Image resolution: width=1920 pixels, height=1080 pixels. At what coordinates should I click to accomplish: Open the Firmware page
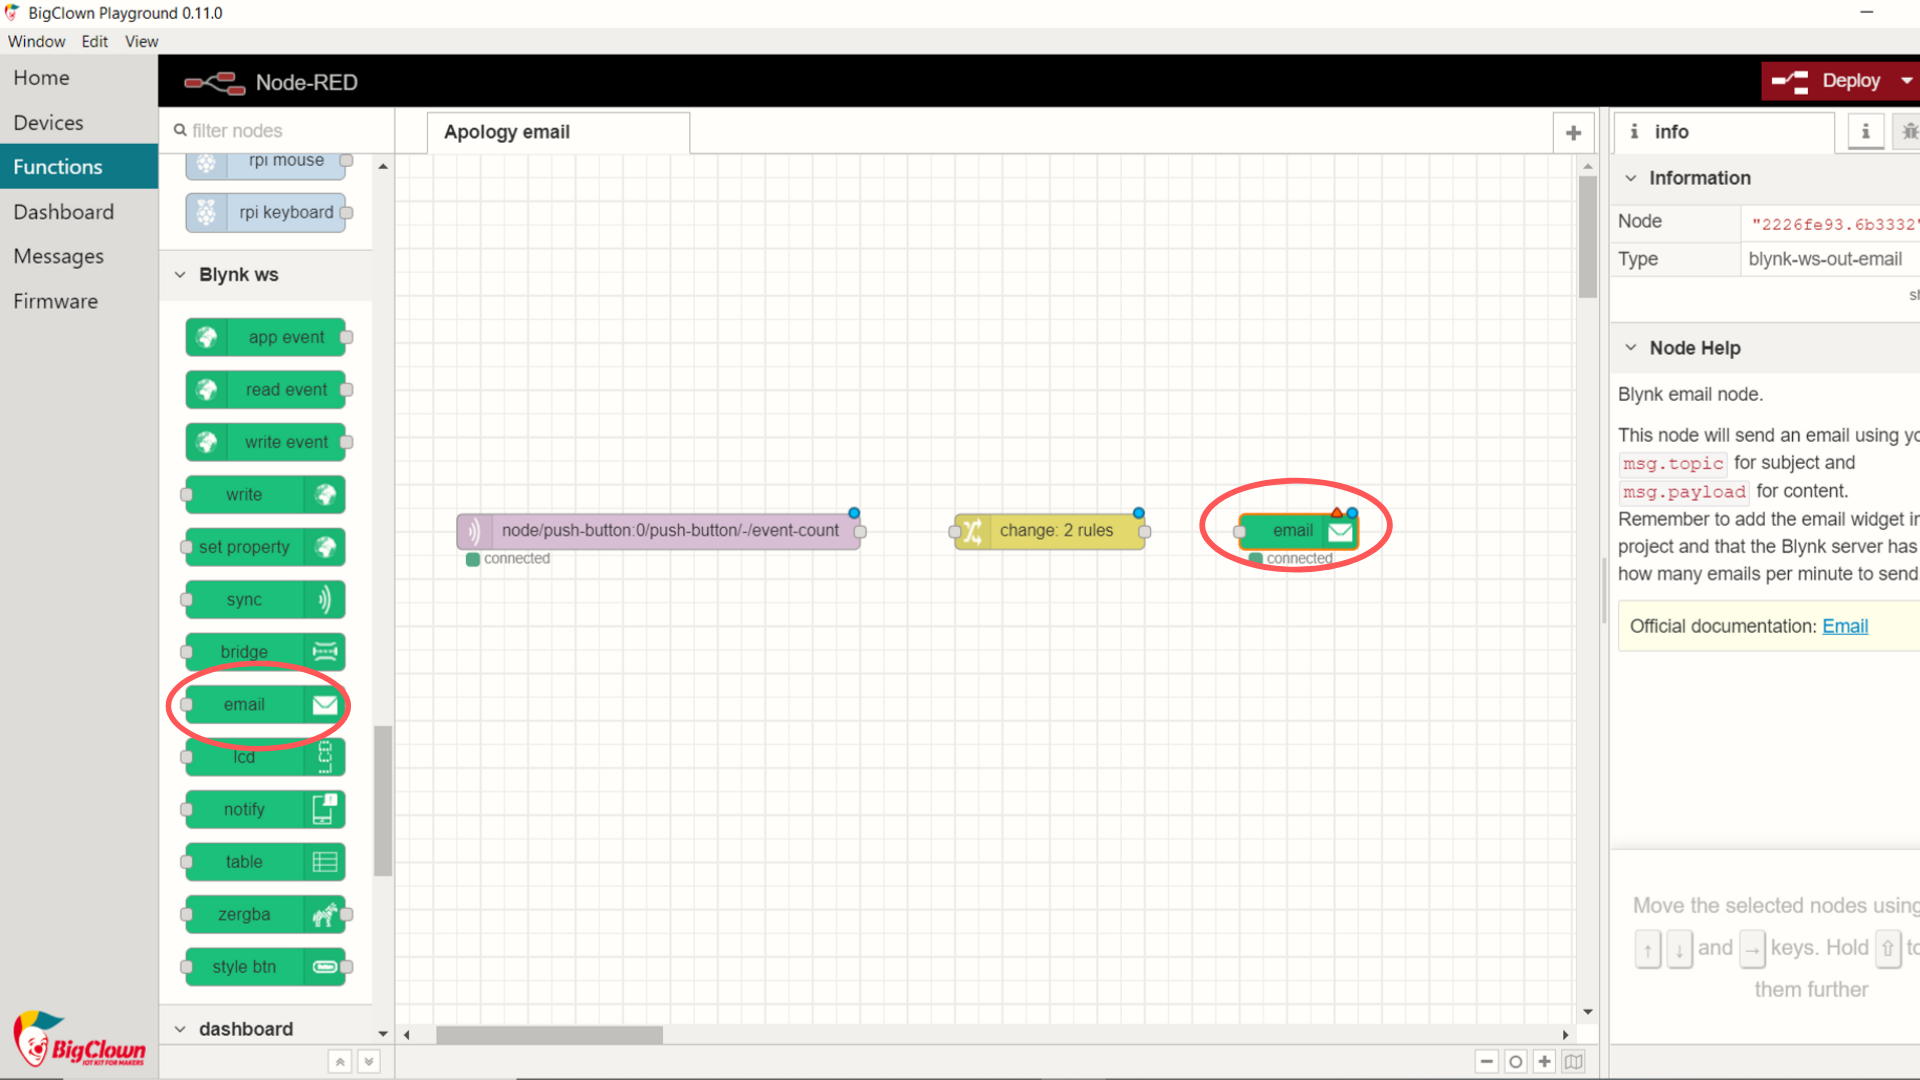[x=79, y=301]
